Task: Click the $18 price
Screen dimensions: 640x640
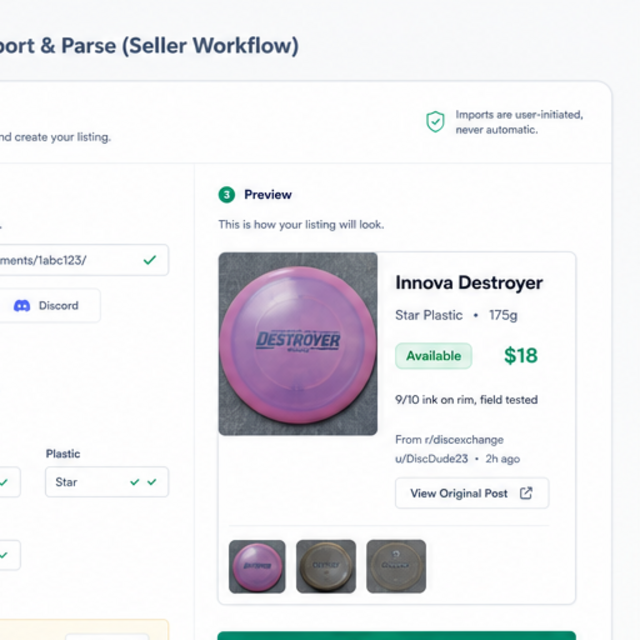Action: pos(521,356)
